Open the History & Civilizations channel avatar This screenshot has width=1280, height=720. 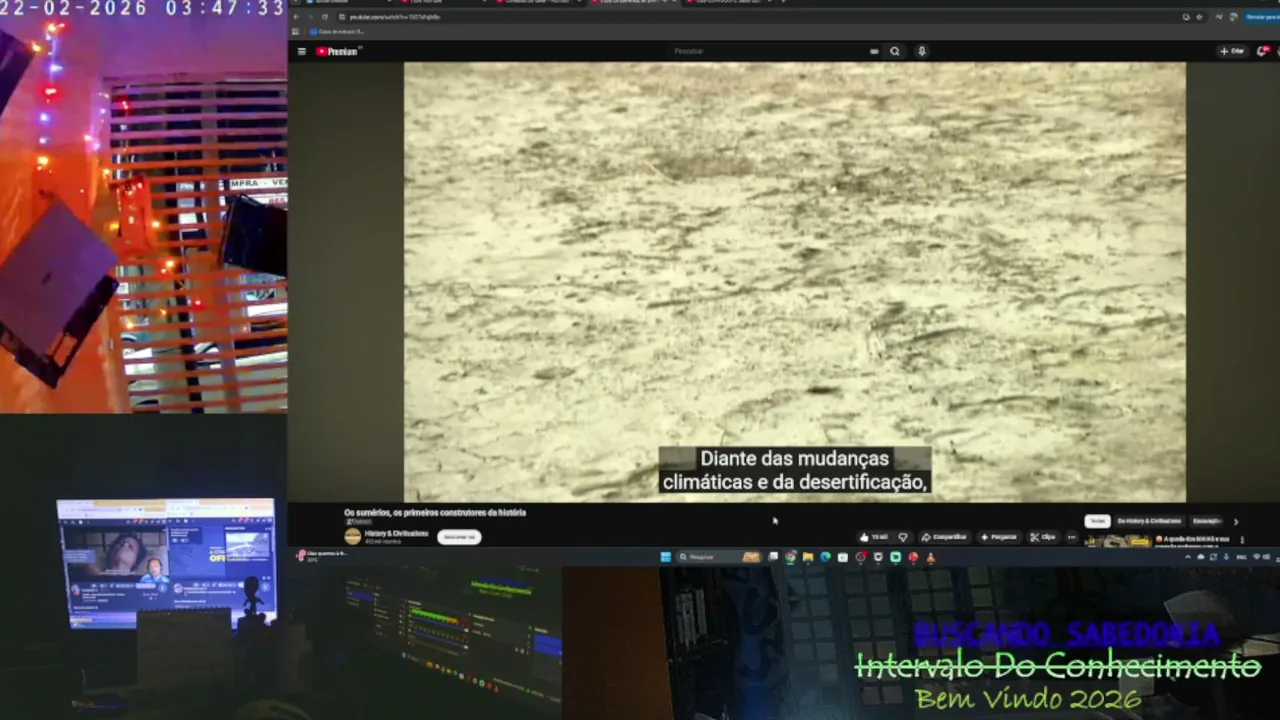352,537
